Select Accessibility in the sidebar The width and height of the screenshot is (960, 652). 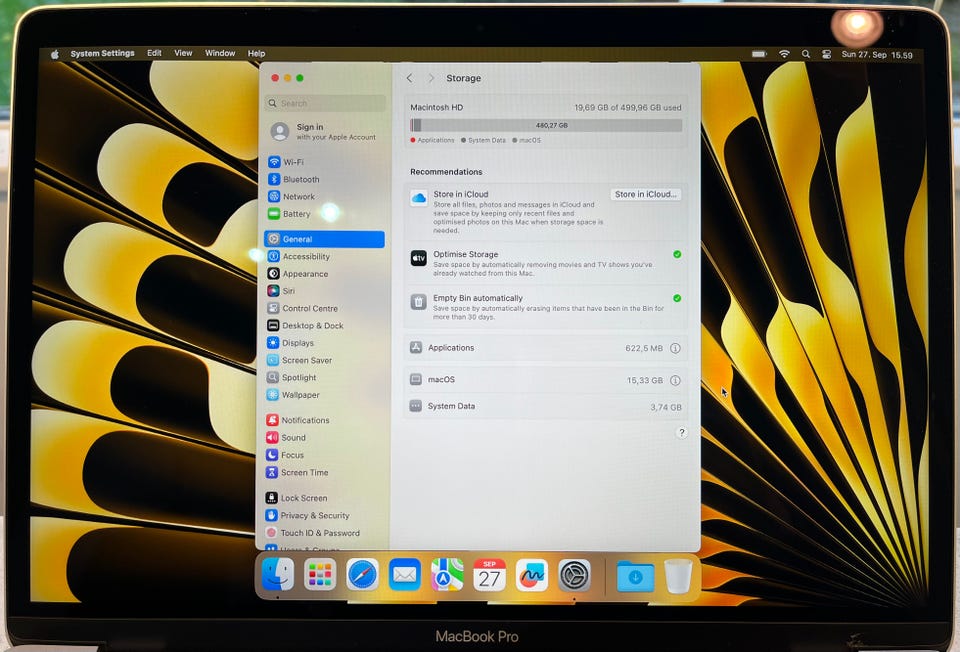click(x=324, y=257)
